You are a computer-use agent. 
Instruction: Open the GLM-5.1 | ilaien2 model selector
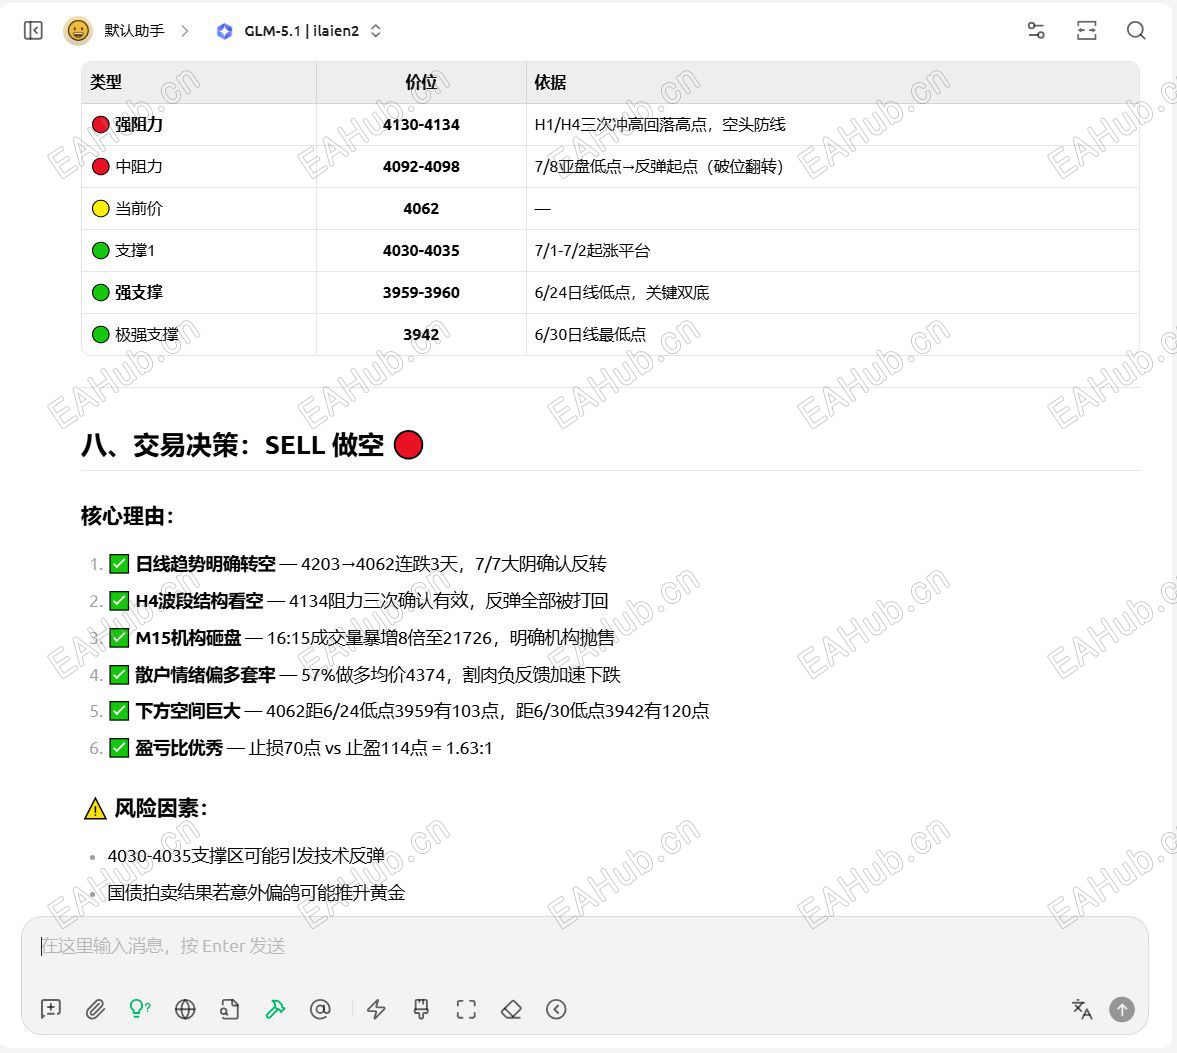[x=300, y=31]
